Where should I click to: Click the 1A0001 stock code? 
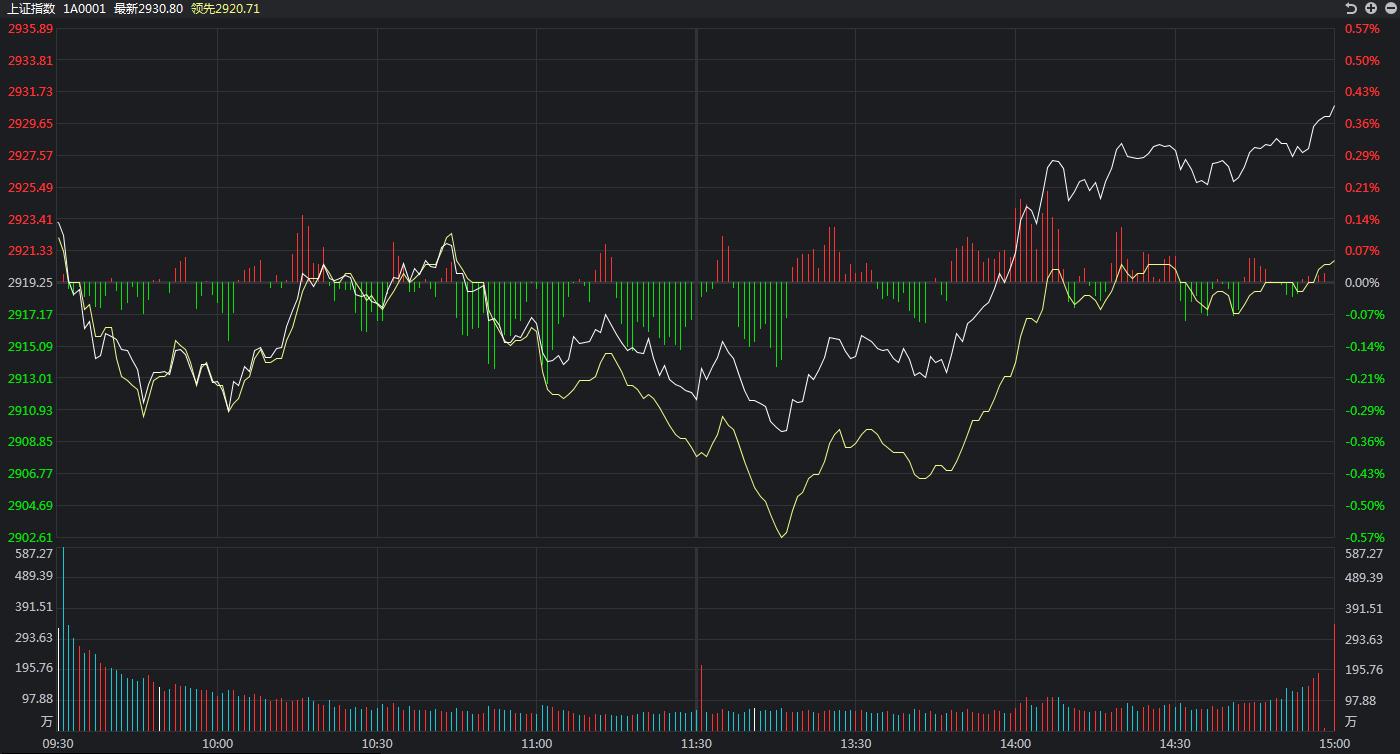point(84,8)
